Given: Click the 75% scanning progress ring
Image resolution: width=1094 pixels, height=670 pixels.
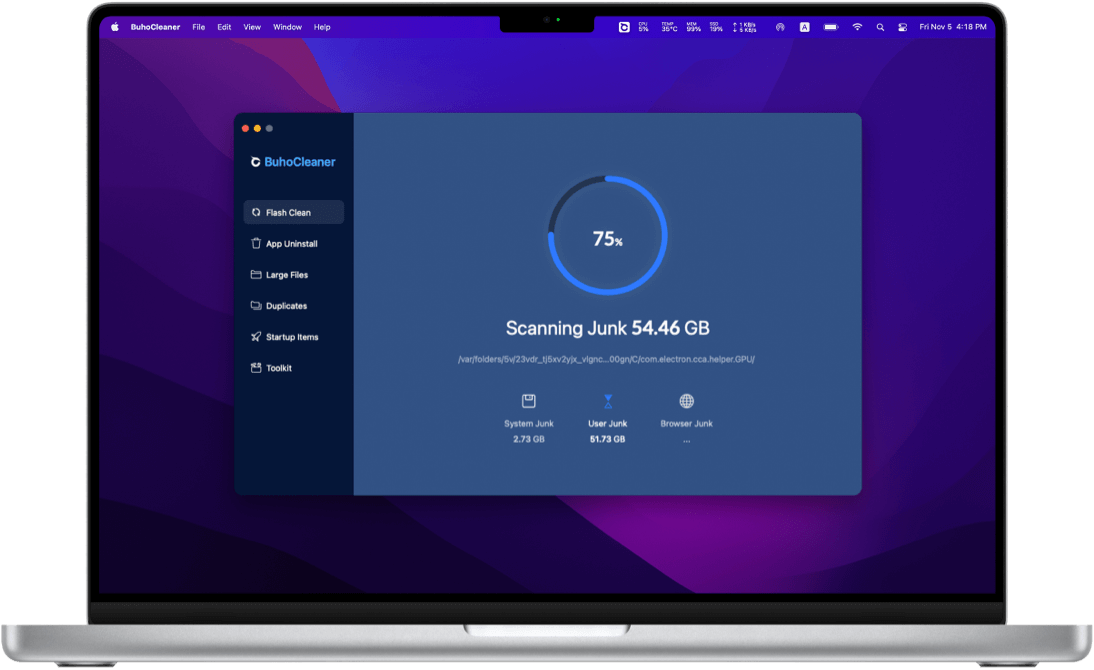Looking at the screenshot, I should coord(608,235).
